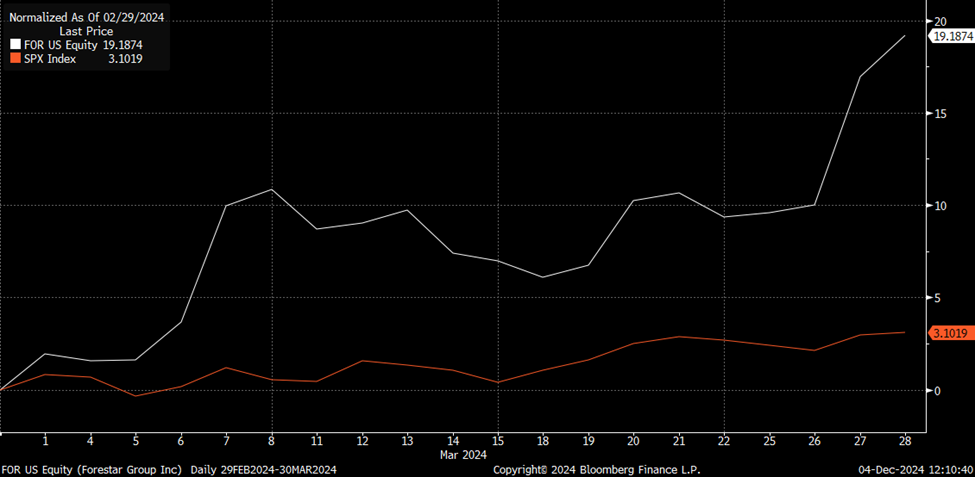Viewport: 975px width, 477px height.
Task: Select the 'FOR US Equity' legend label
Action: tap(61, 45)
